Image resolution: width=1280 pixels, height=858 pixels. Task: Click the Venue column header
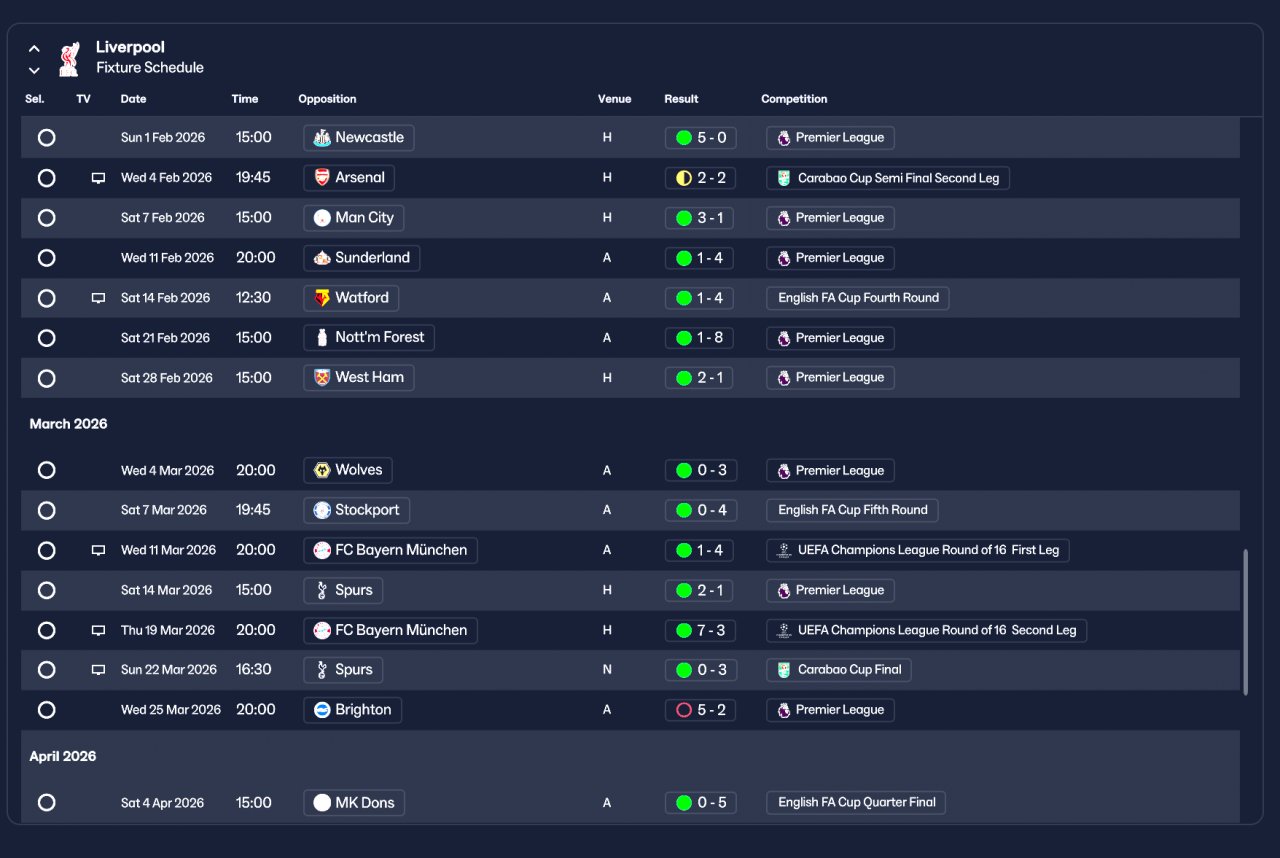tap(615, 99)
